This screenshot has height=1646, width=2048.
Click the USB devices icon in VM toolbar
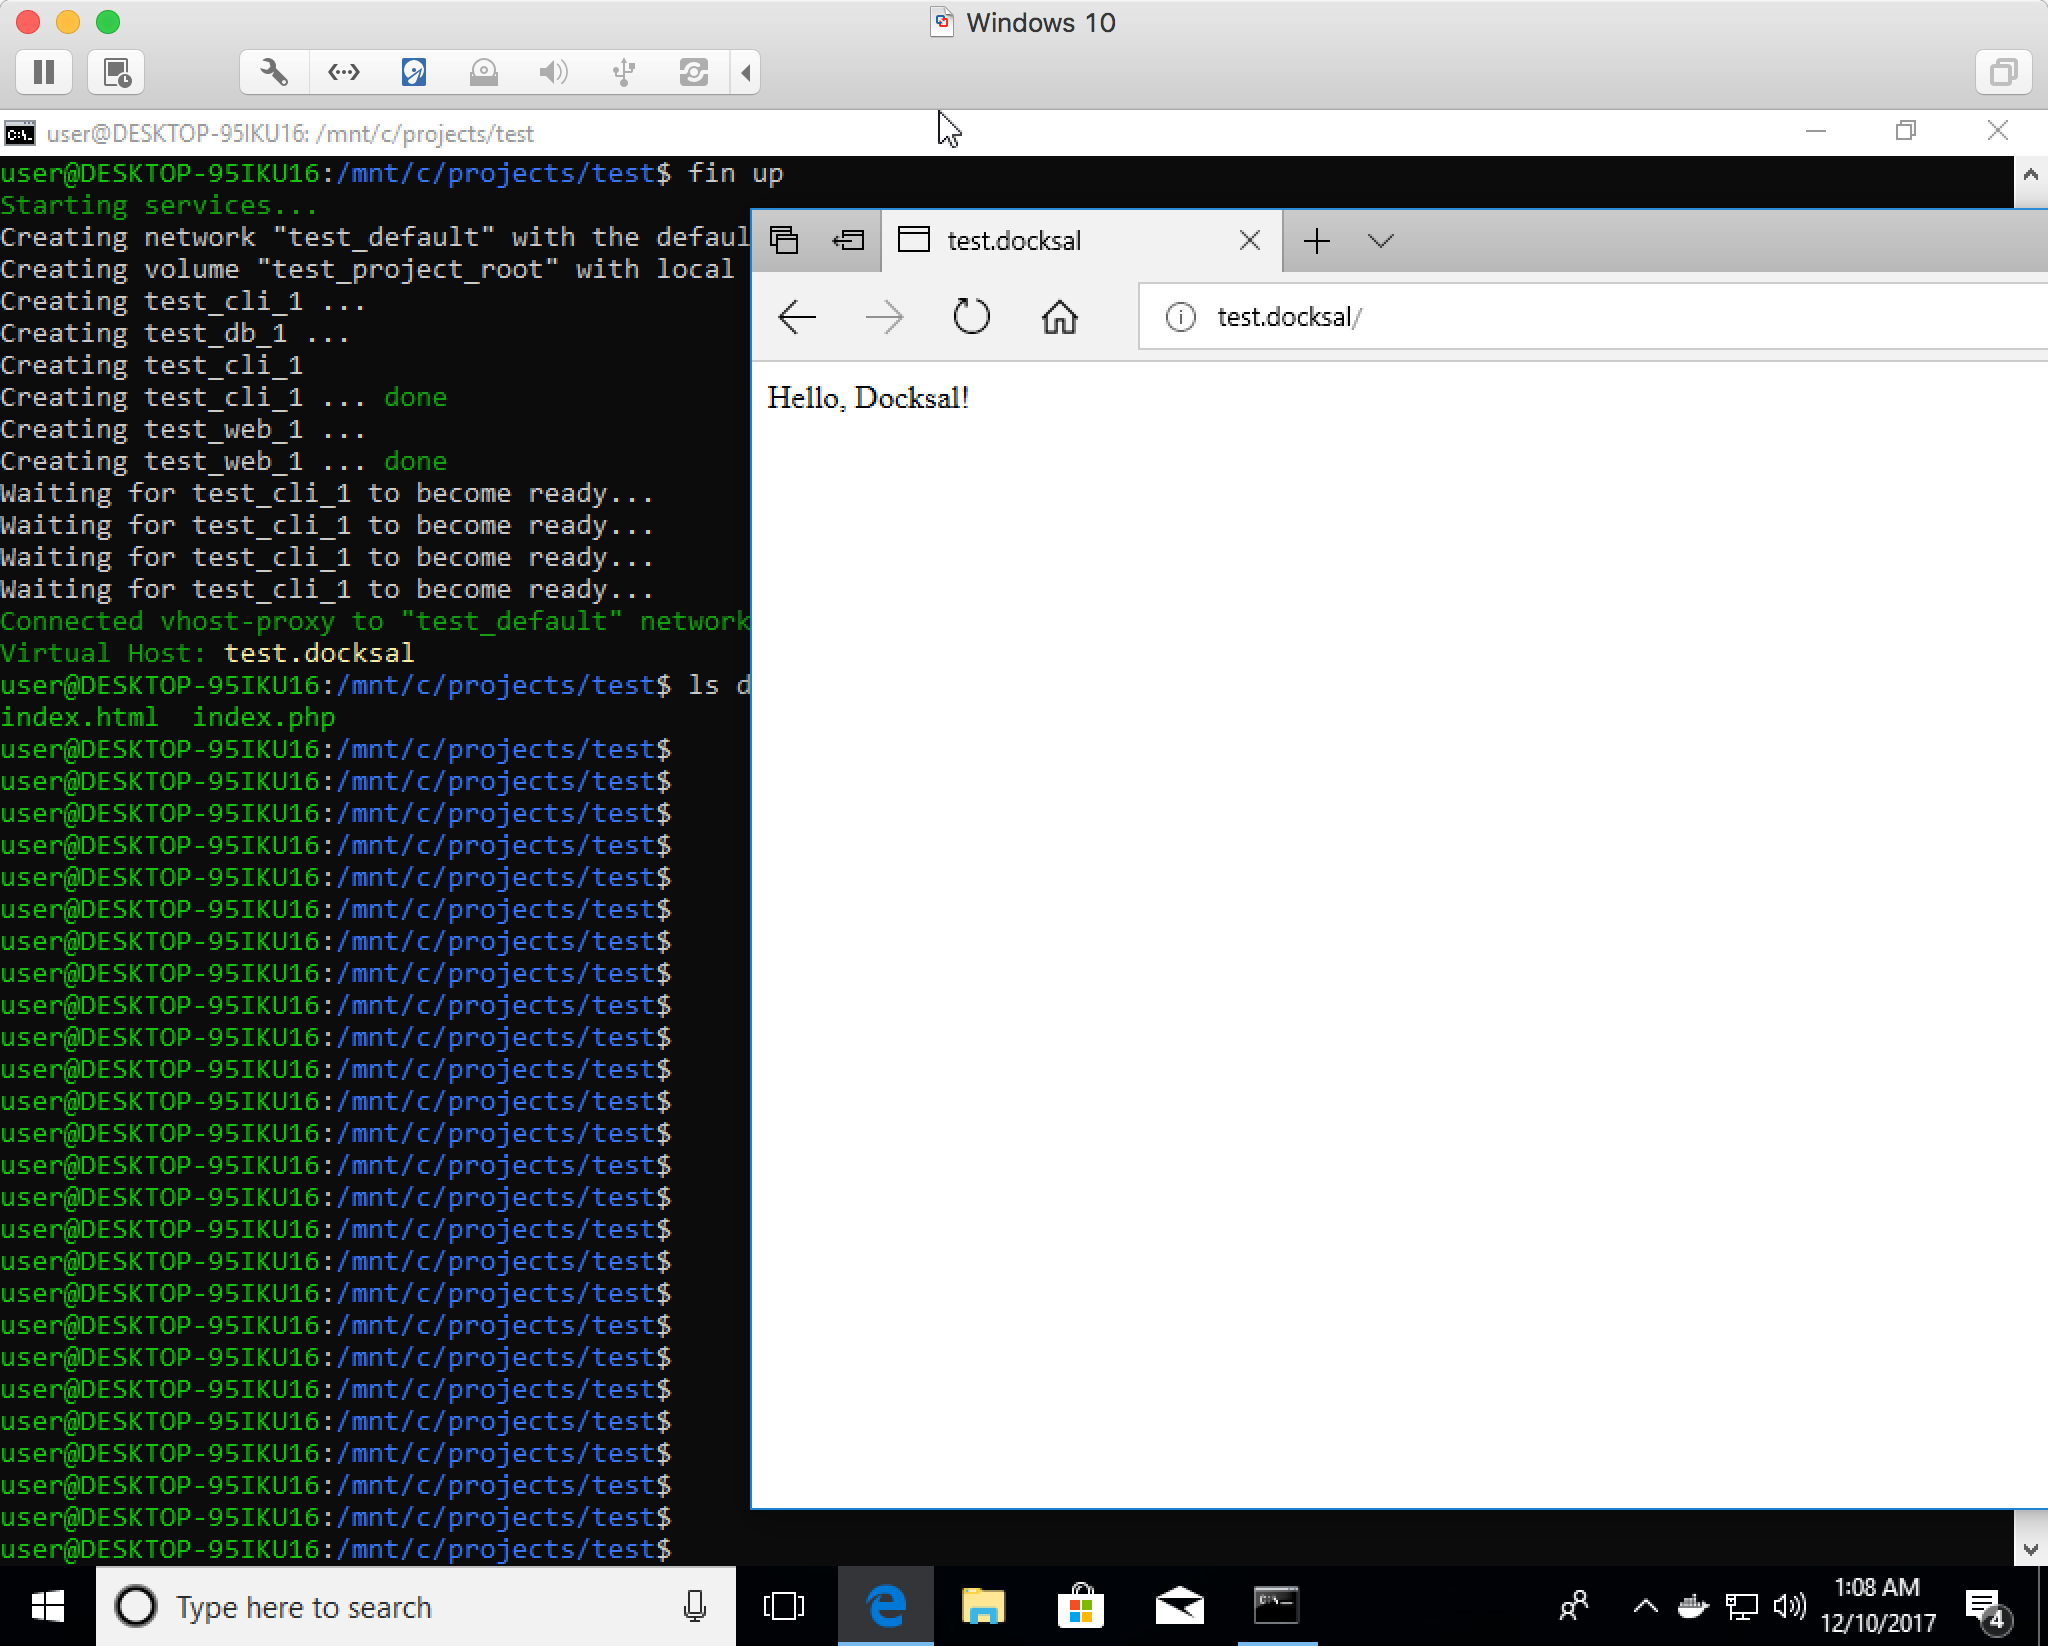click(x=623, y=71)
